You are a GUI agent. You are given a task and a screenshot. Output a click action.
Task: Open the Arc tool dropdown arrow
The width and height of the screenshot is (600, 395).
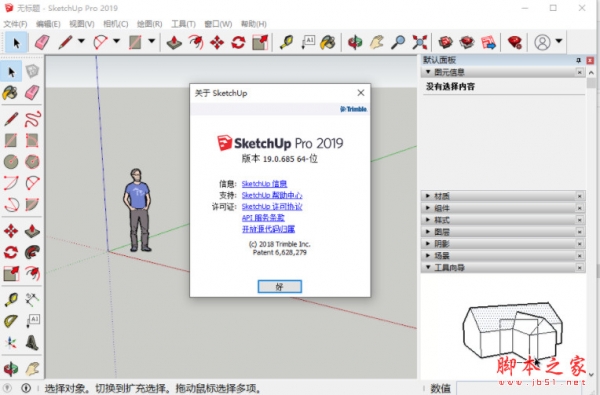[116, 41]
